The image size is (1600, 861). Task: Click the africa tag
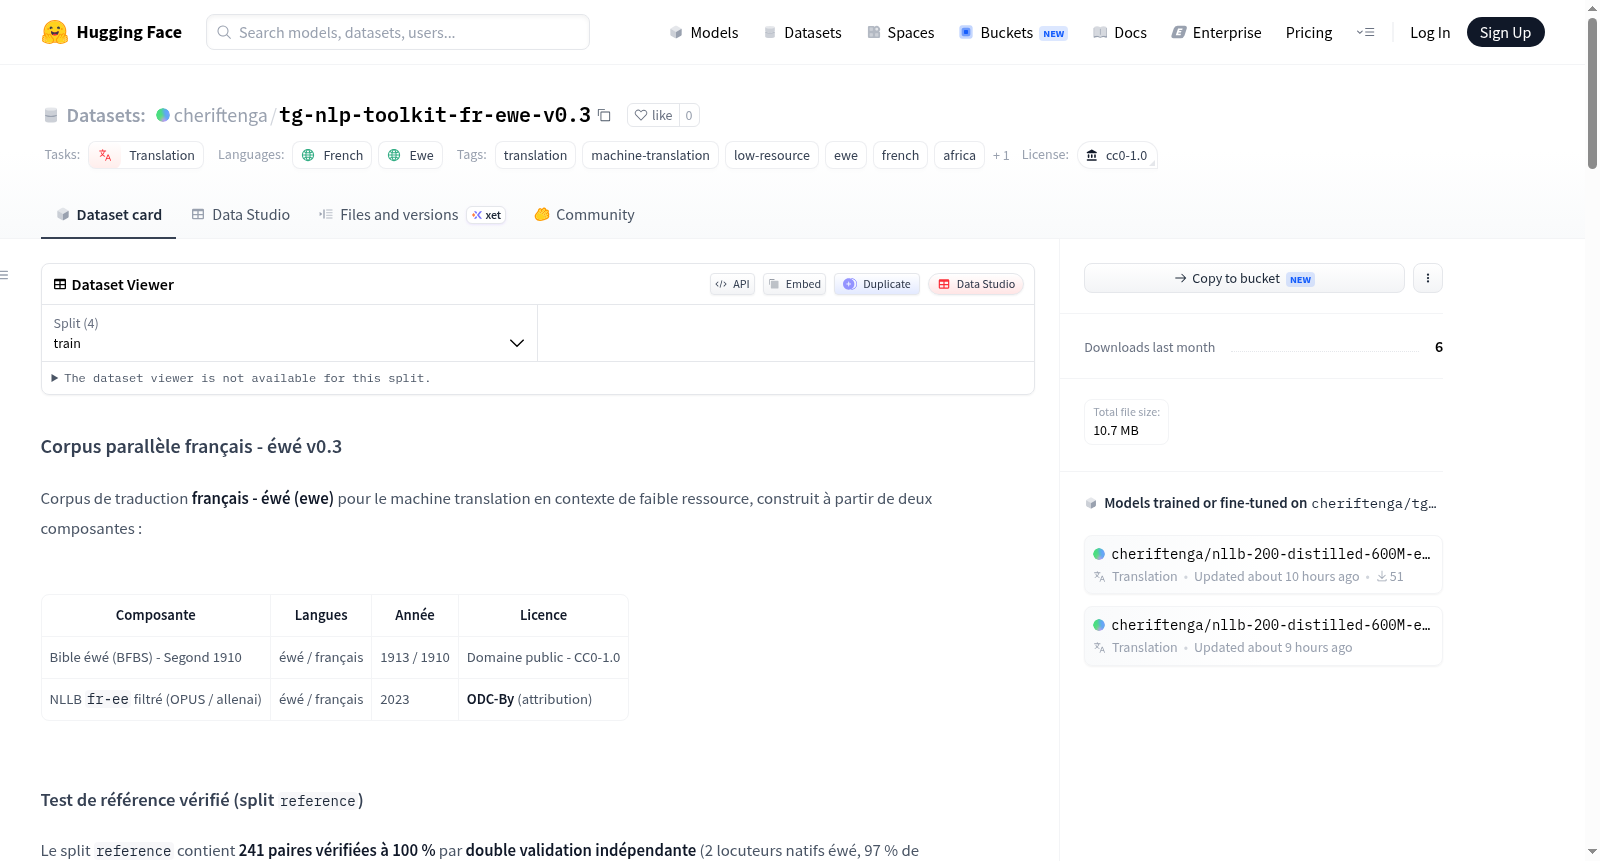(959, 155)
